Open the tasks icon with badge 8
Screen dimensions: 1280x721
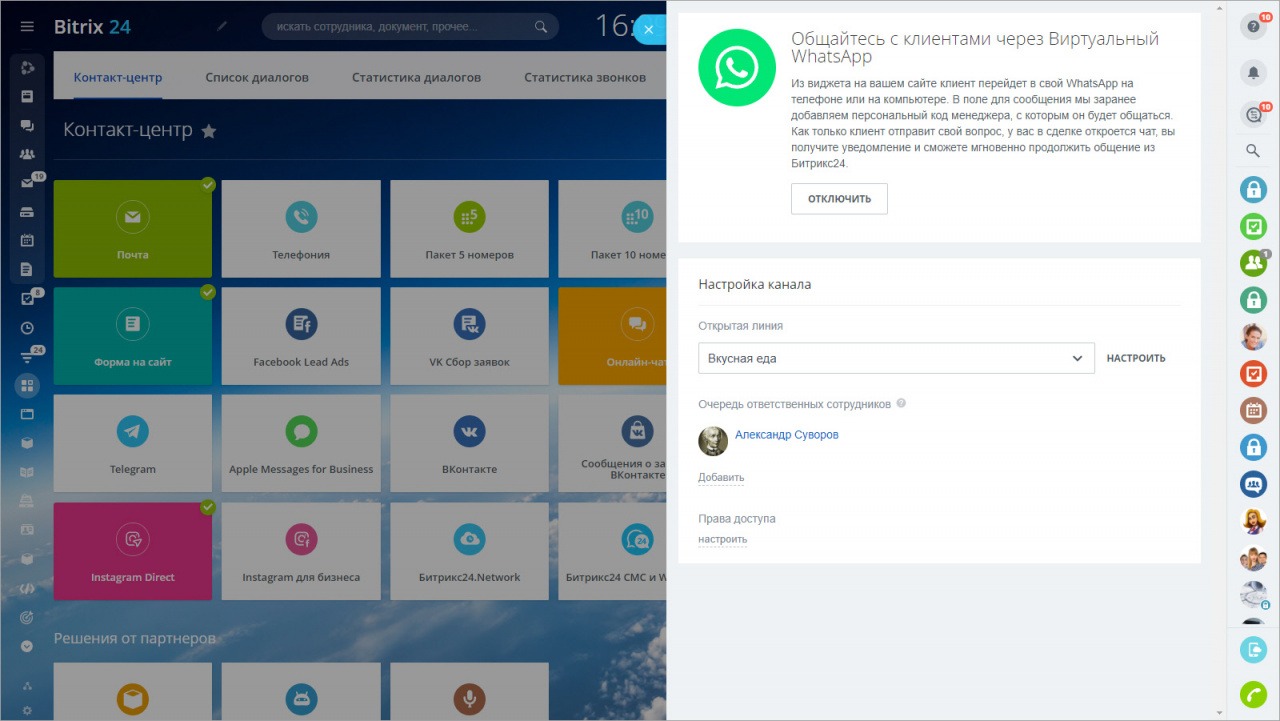(27, 298)
